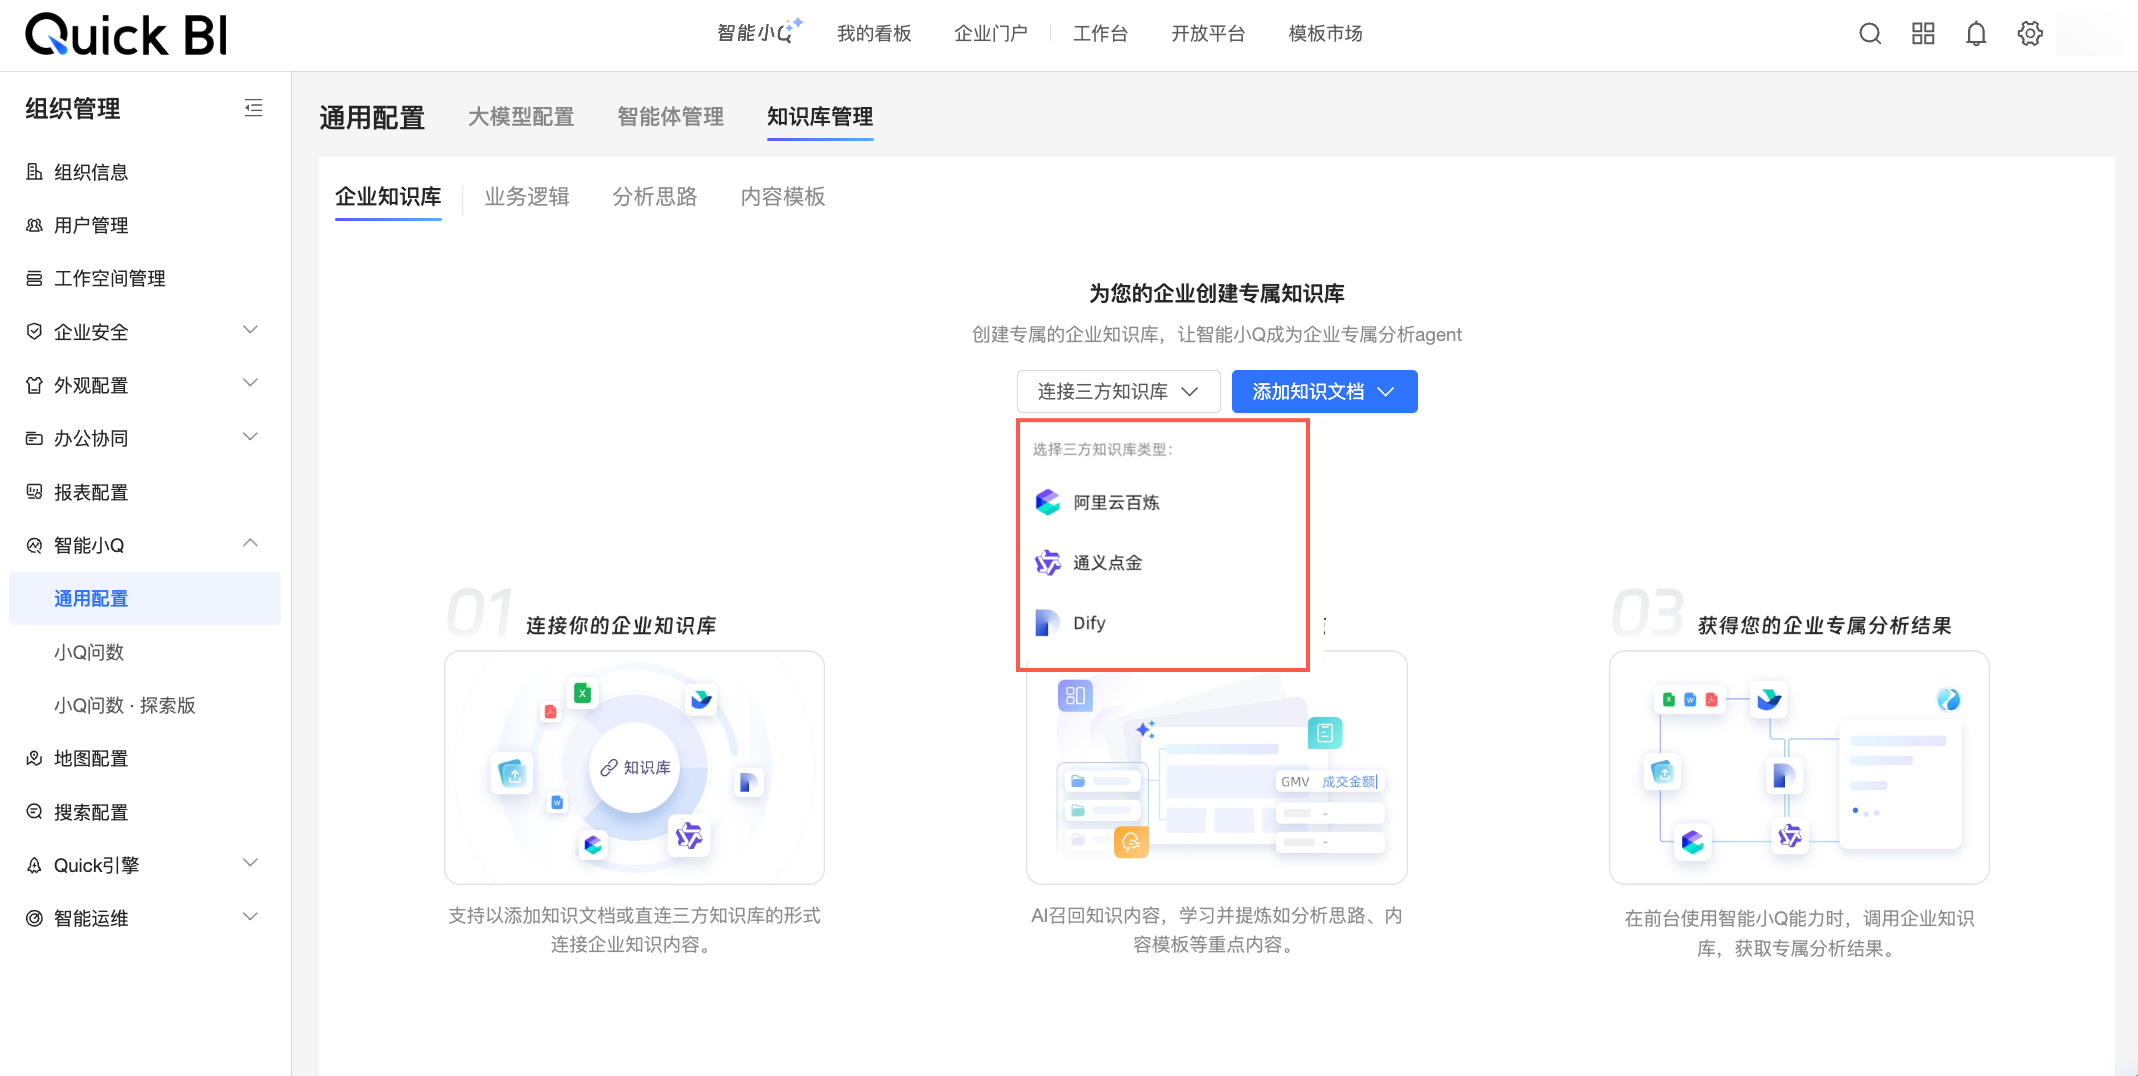Click the 用户管理 people icon
The height and width of the screenshot is (1076, 2138).
click(x=34, y=225)
